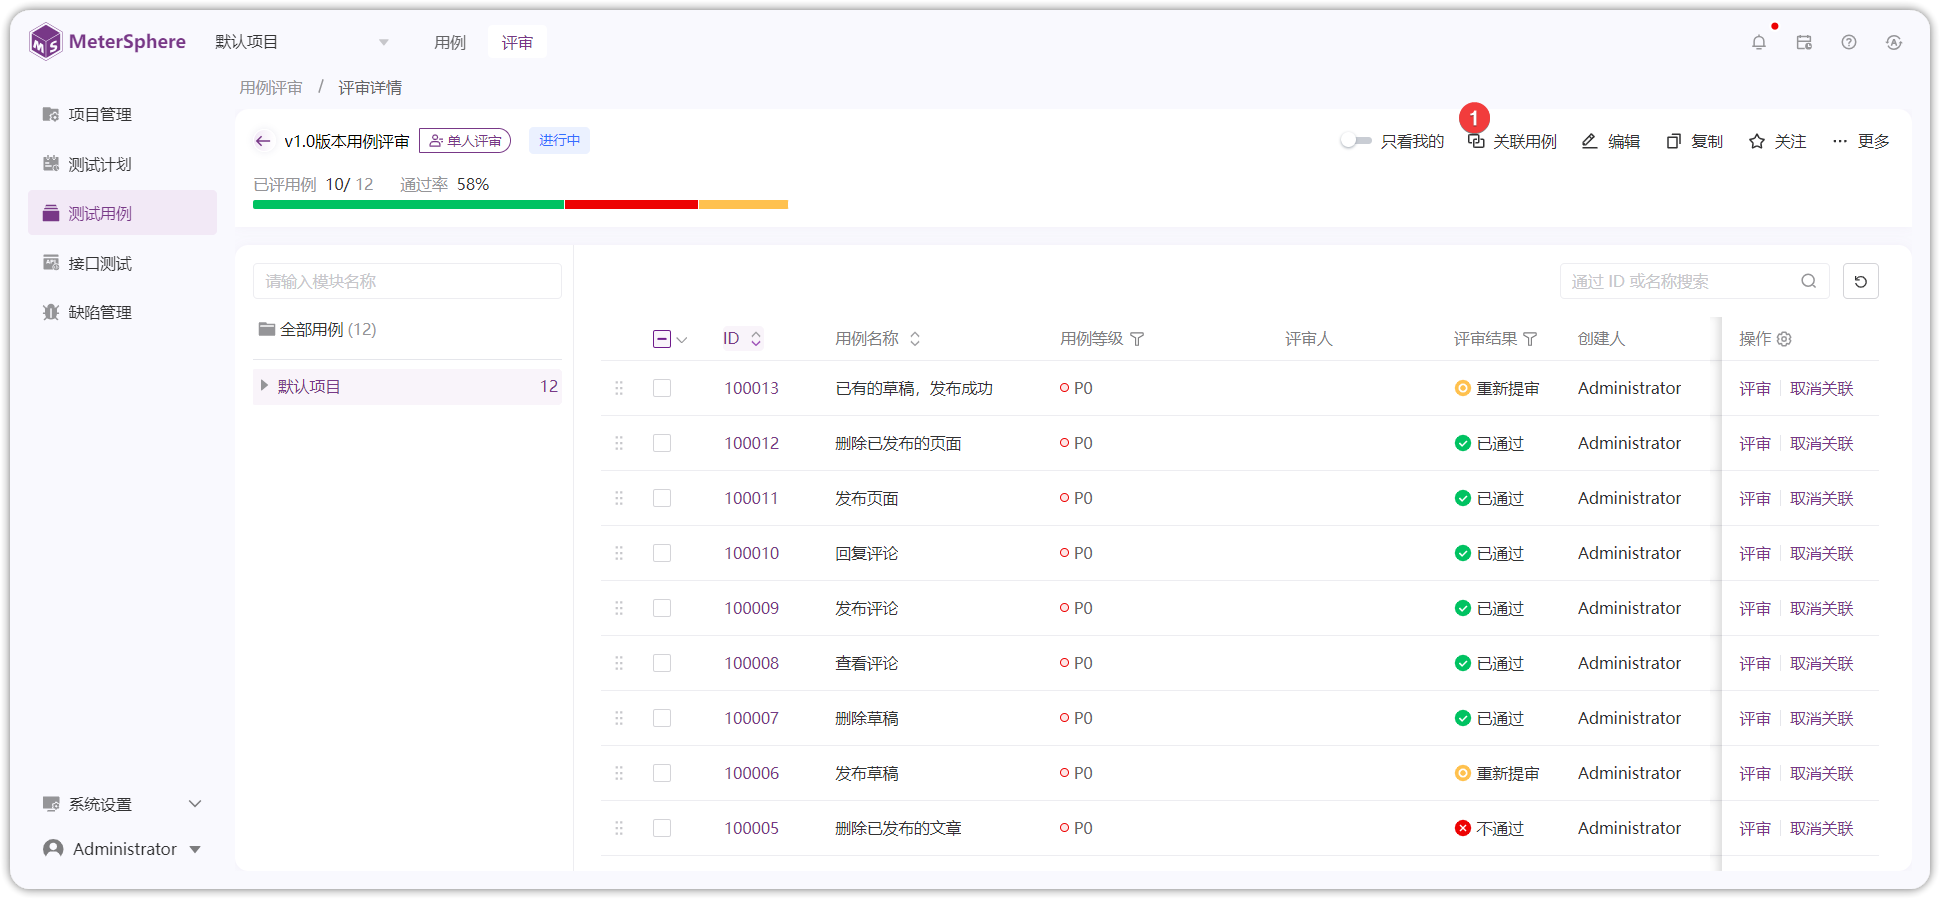Switch to the 评审 tab

coord(517,42)
